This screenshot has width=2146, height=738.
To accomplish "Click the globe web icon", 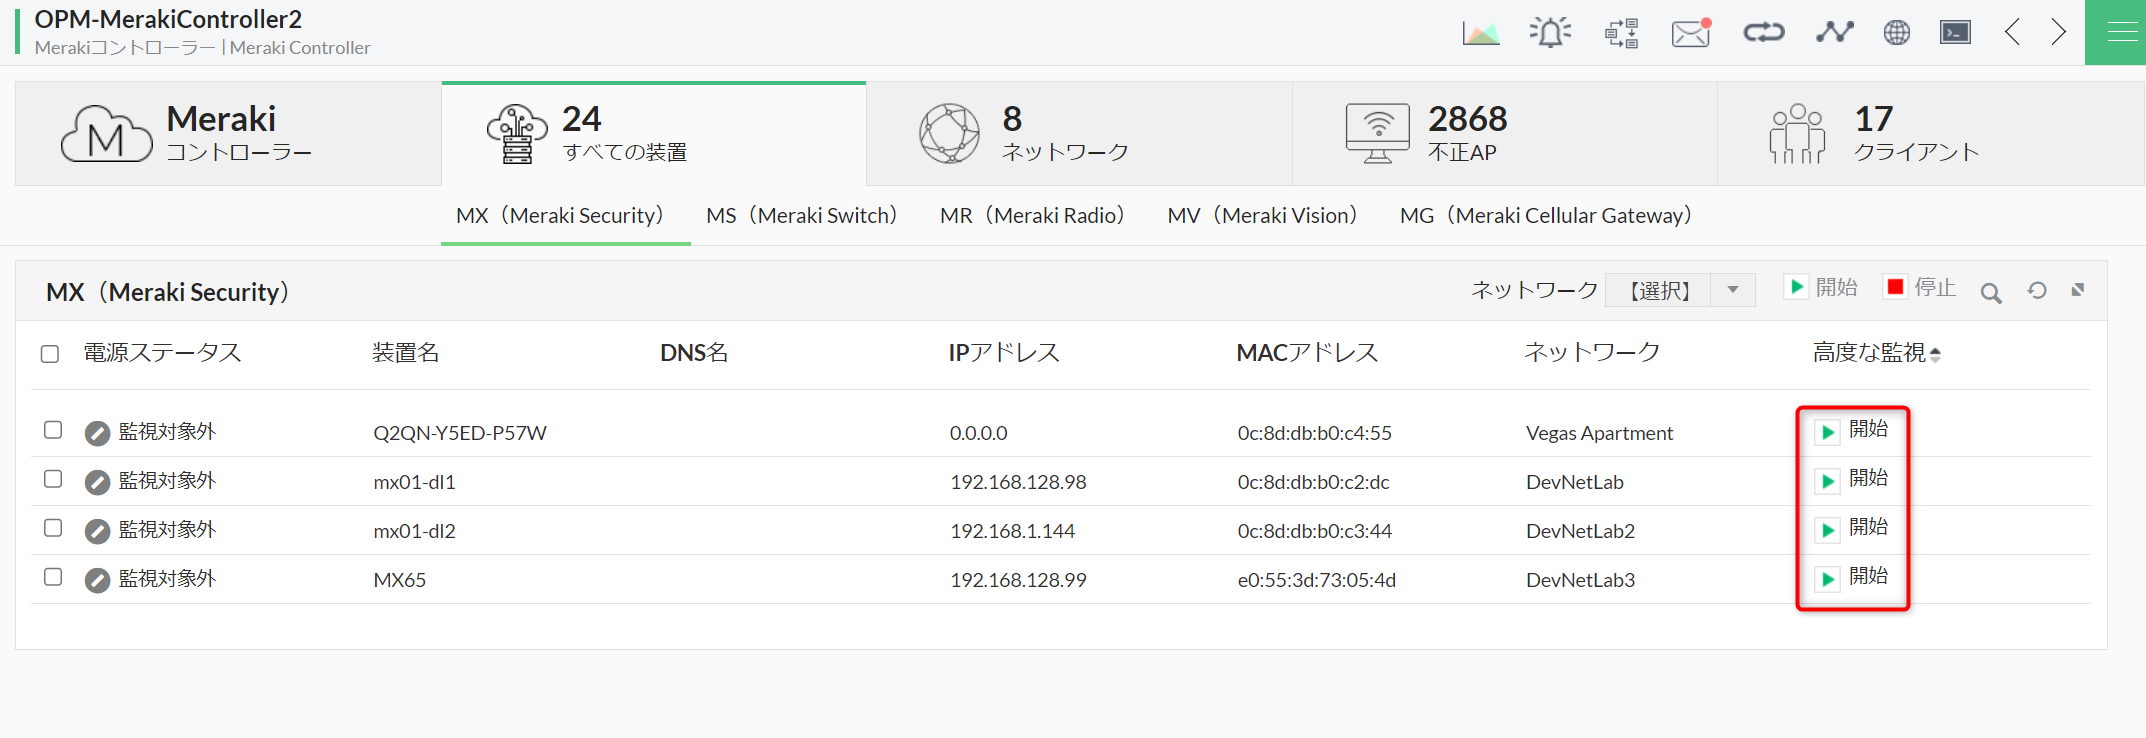I will coord(1896,33).
